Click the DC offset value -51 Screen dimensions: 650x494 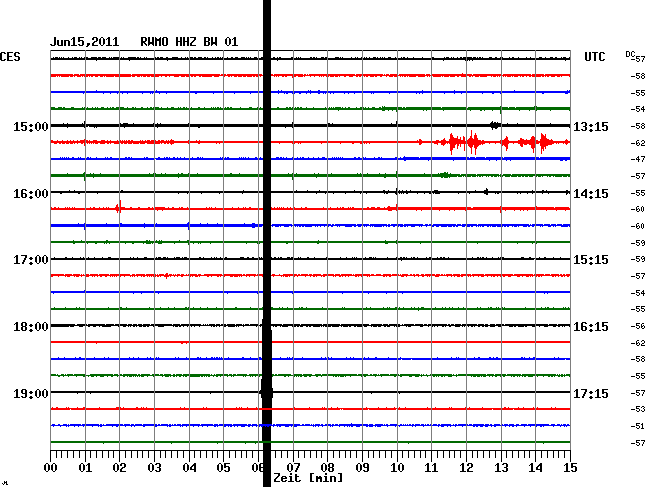pyautogui.click(x=638, y=426)
